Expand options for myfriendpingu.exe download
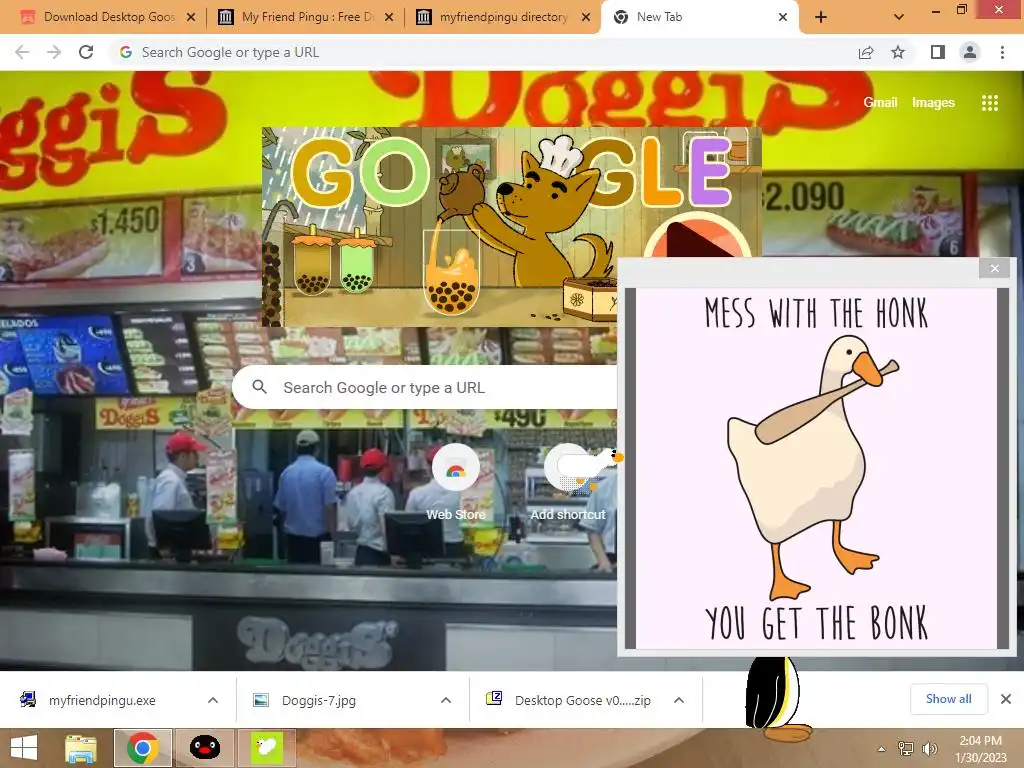Image resolution: width=1024 pixels, height=768 pixels. pos(213,700)
